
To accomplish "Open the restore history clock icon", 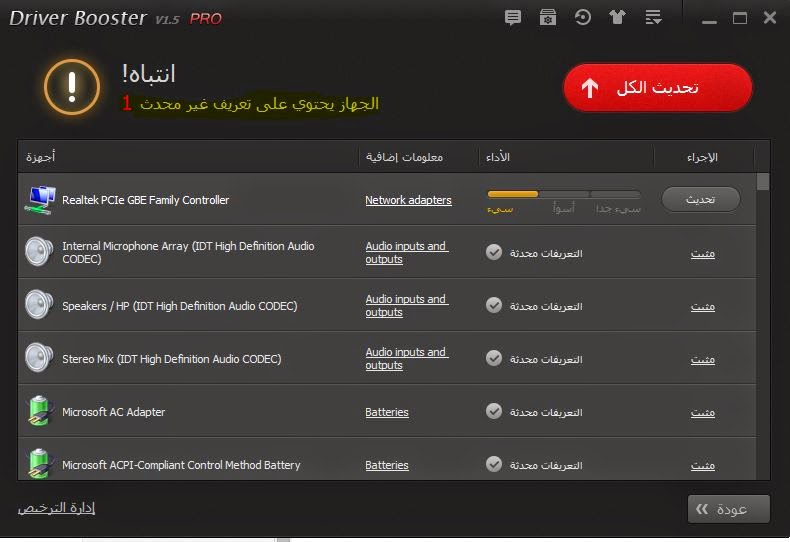I will point(582,18).
